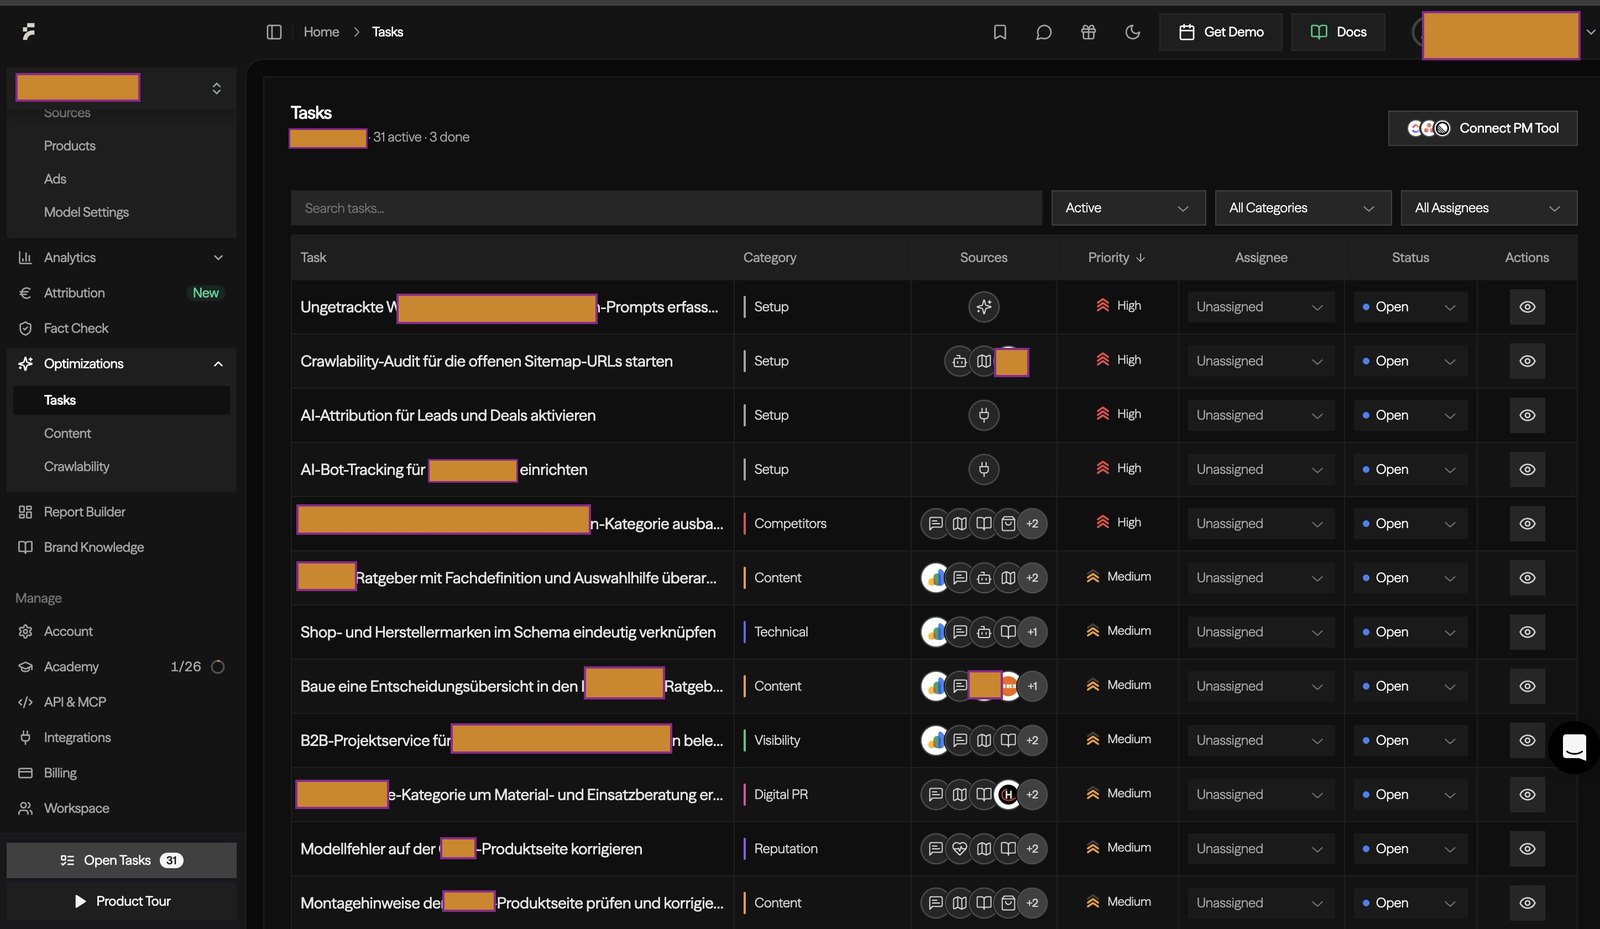
Task: View the Montagehinweise task via eye icon
Action: click(1527, 903)
